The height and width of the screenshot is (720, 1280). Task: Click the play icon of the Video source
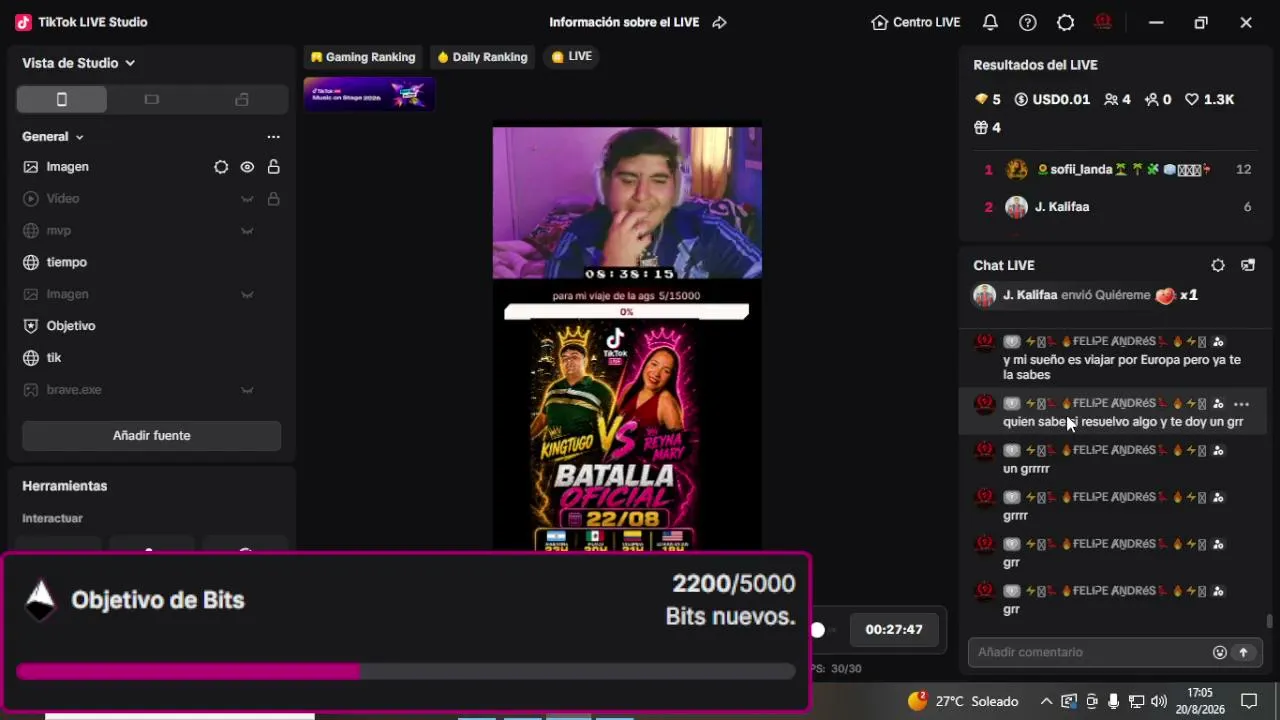click(x=31, y=199)
